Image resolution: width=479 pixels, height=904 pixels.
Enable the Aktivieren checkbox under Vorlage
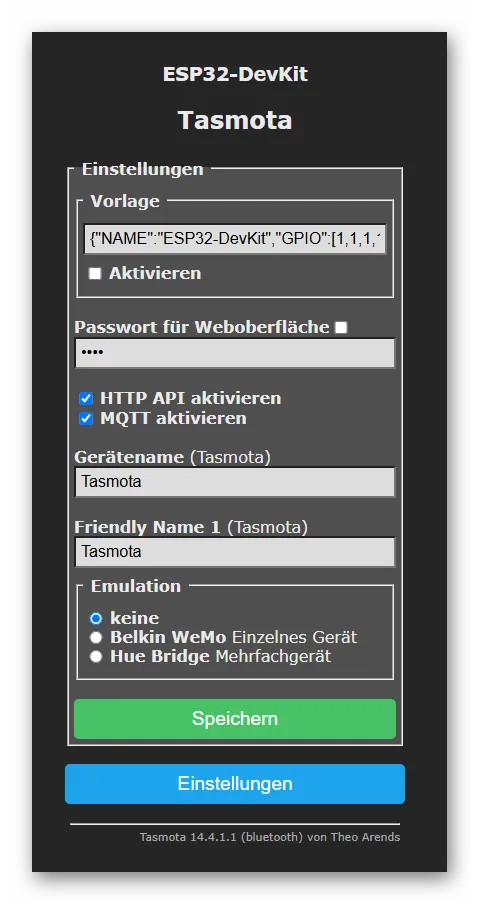[95, 273]
